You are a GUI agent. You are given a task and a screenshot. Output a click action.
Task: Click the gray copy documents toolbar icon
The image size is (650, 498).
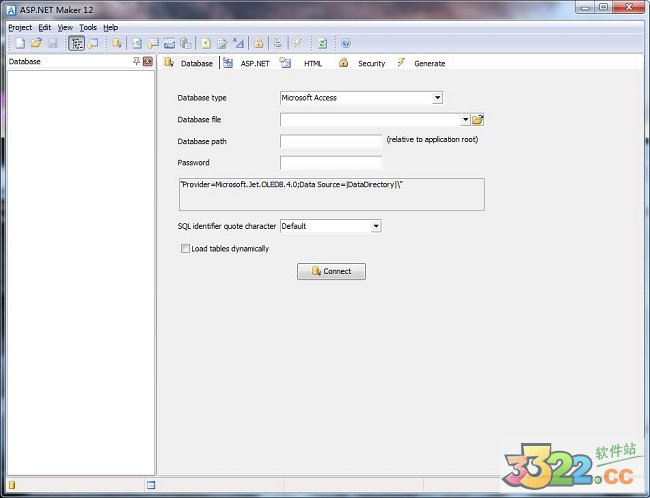(x=186, y=43)
